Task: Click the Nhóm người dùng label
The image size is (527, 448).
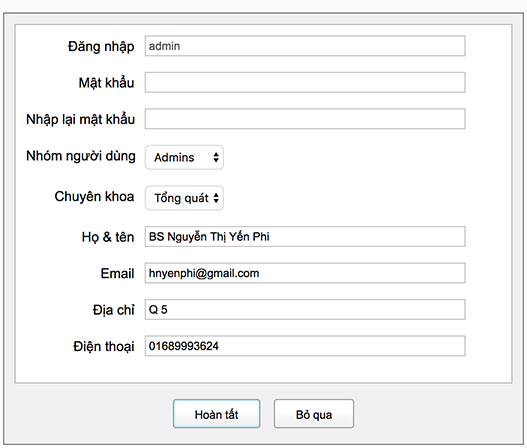Action: coord(81,156)
